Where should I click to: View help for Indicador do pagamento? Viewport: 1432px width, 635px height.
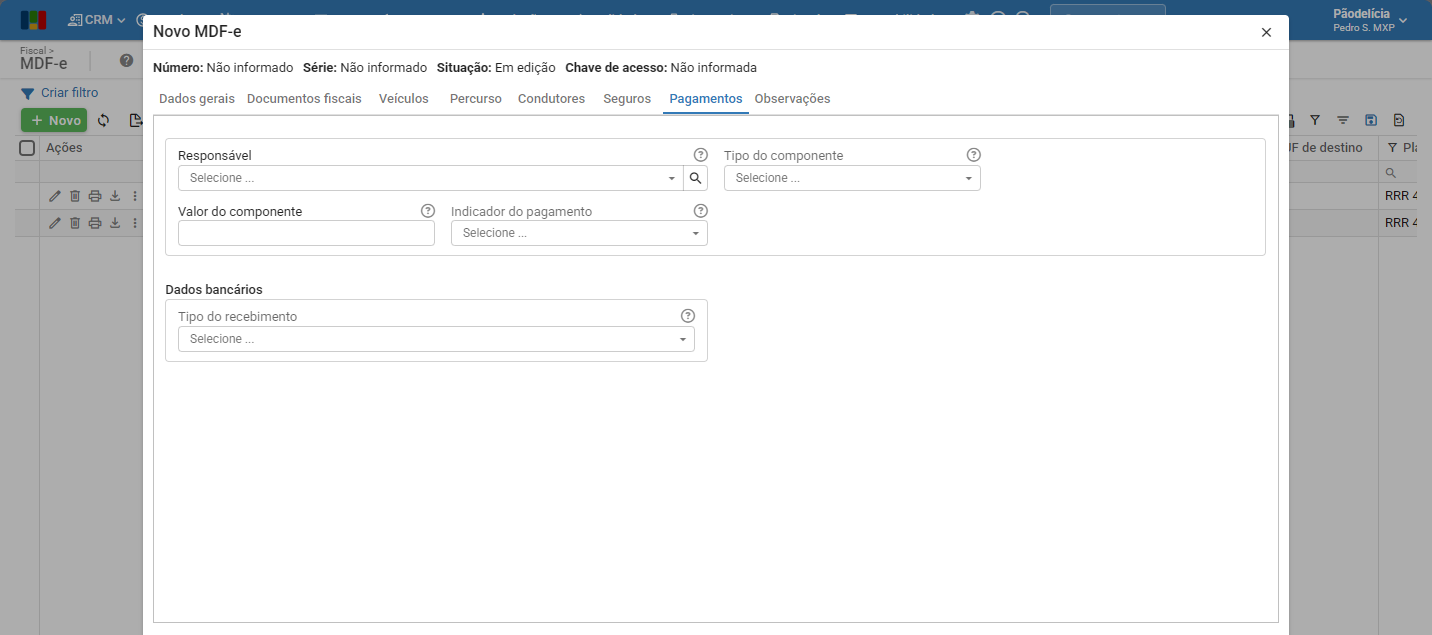(x=700, y=211)
